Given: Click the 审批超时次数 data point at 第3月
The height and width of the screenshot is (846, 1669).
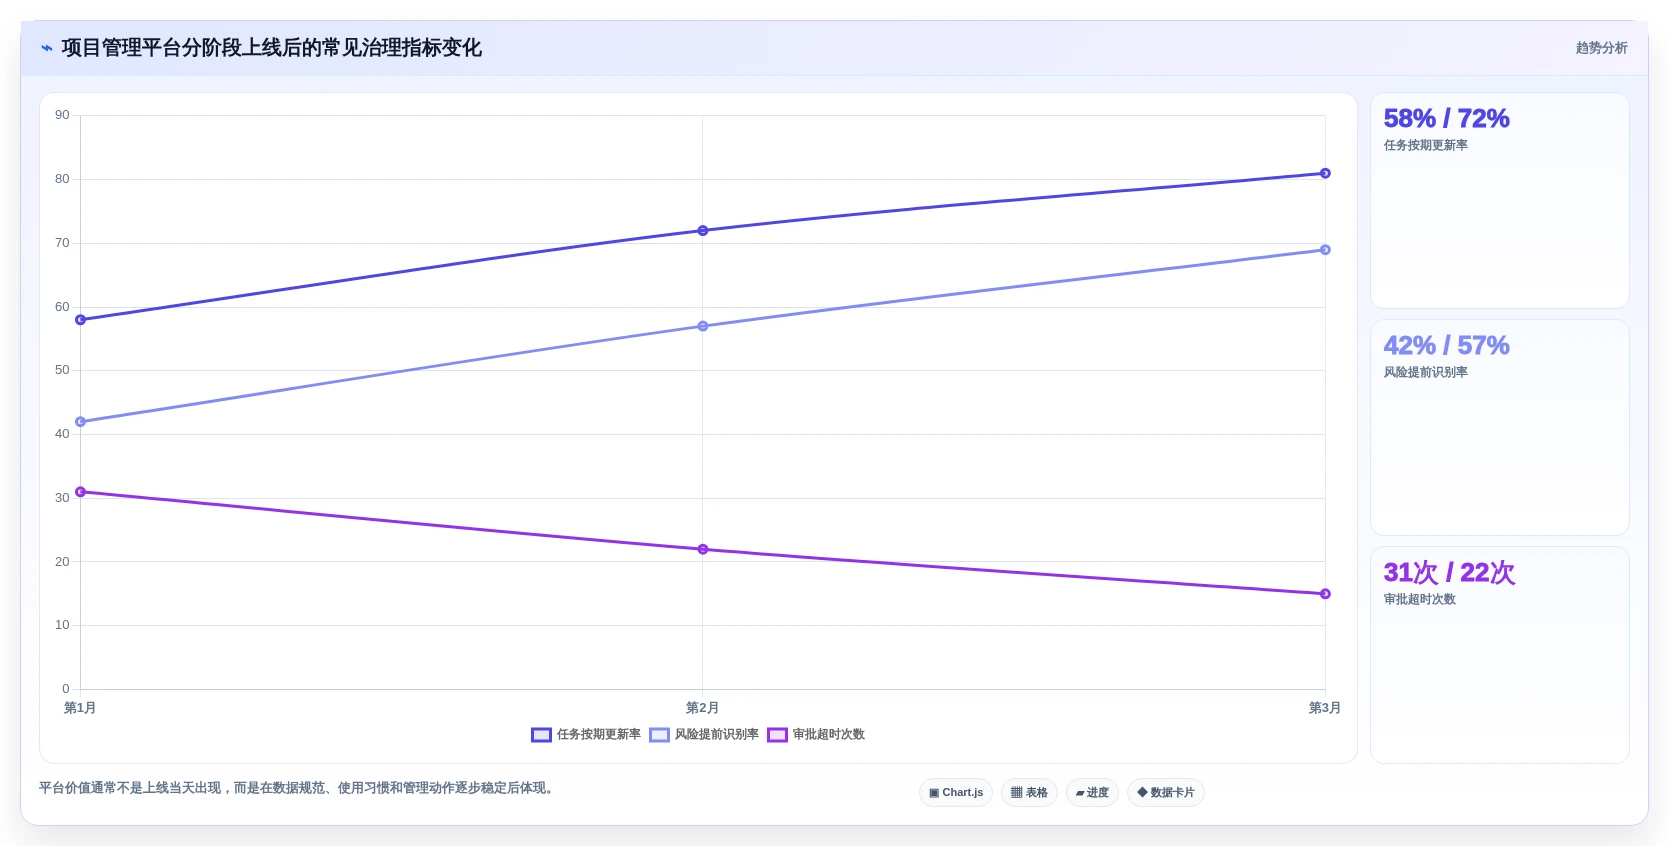Looking at the screenshot, I should click(x=1325, y=594).
